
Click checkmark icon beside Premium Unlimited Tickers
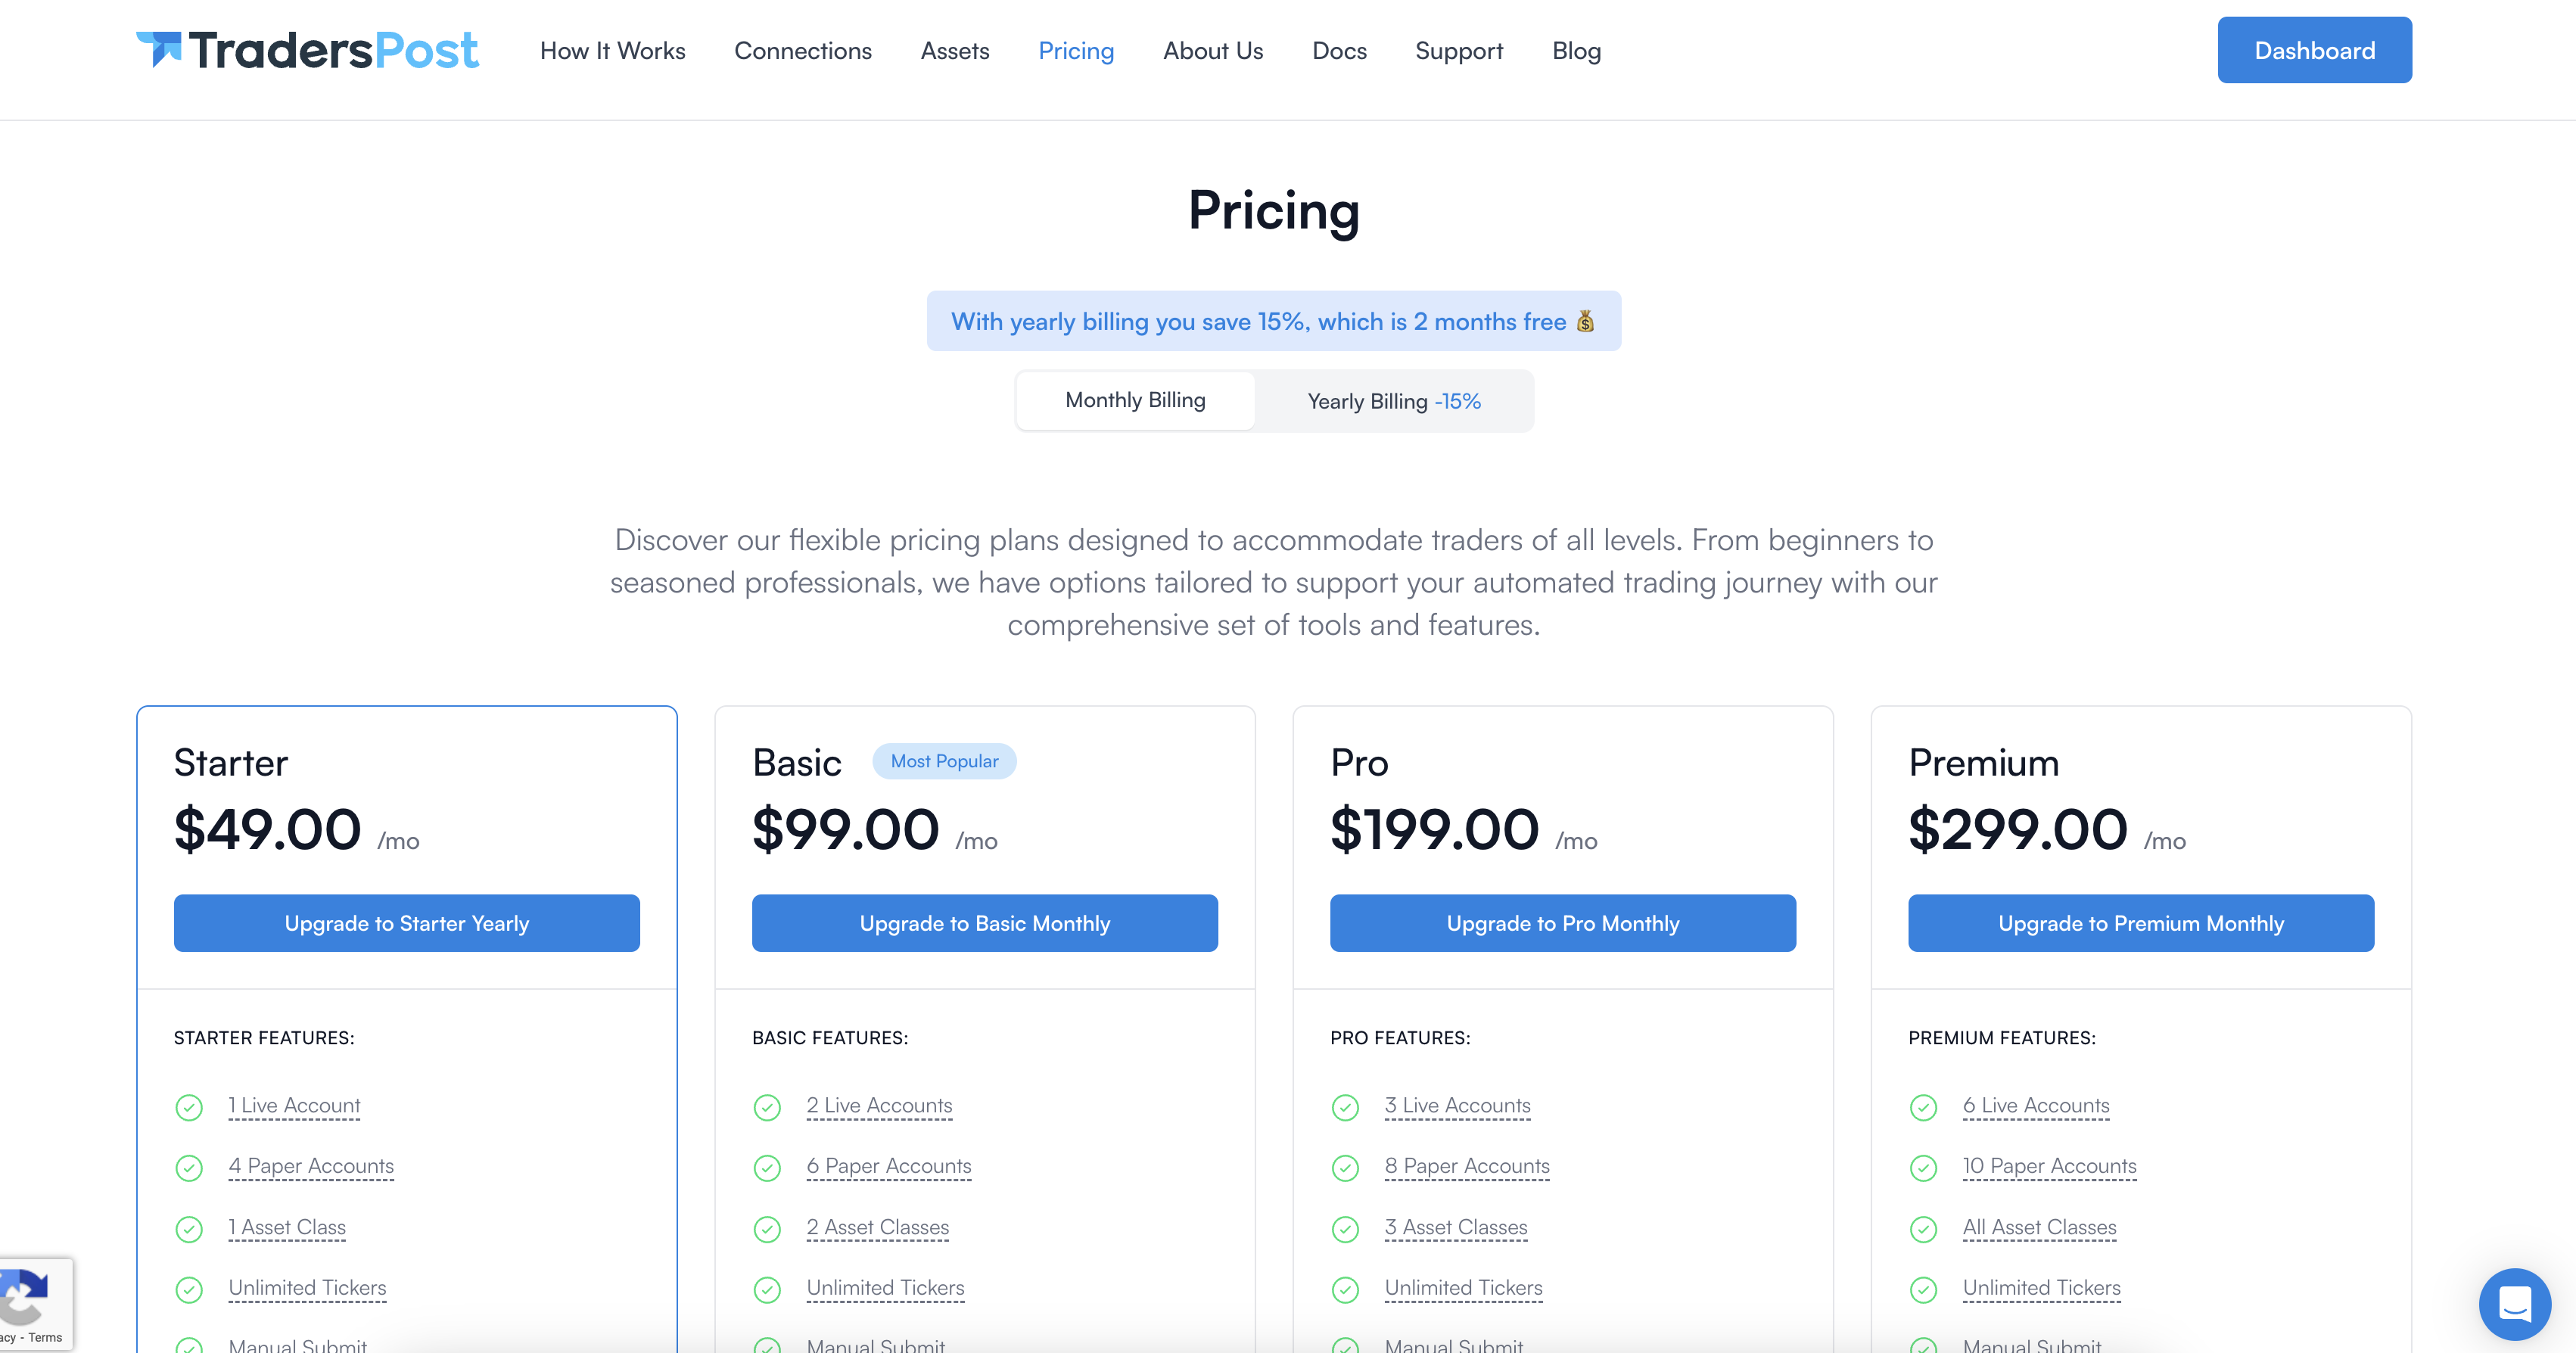pos(1923,1289)
